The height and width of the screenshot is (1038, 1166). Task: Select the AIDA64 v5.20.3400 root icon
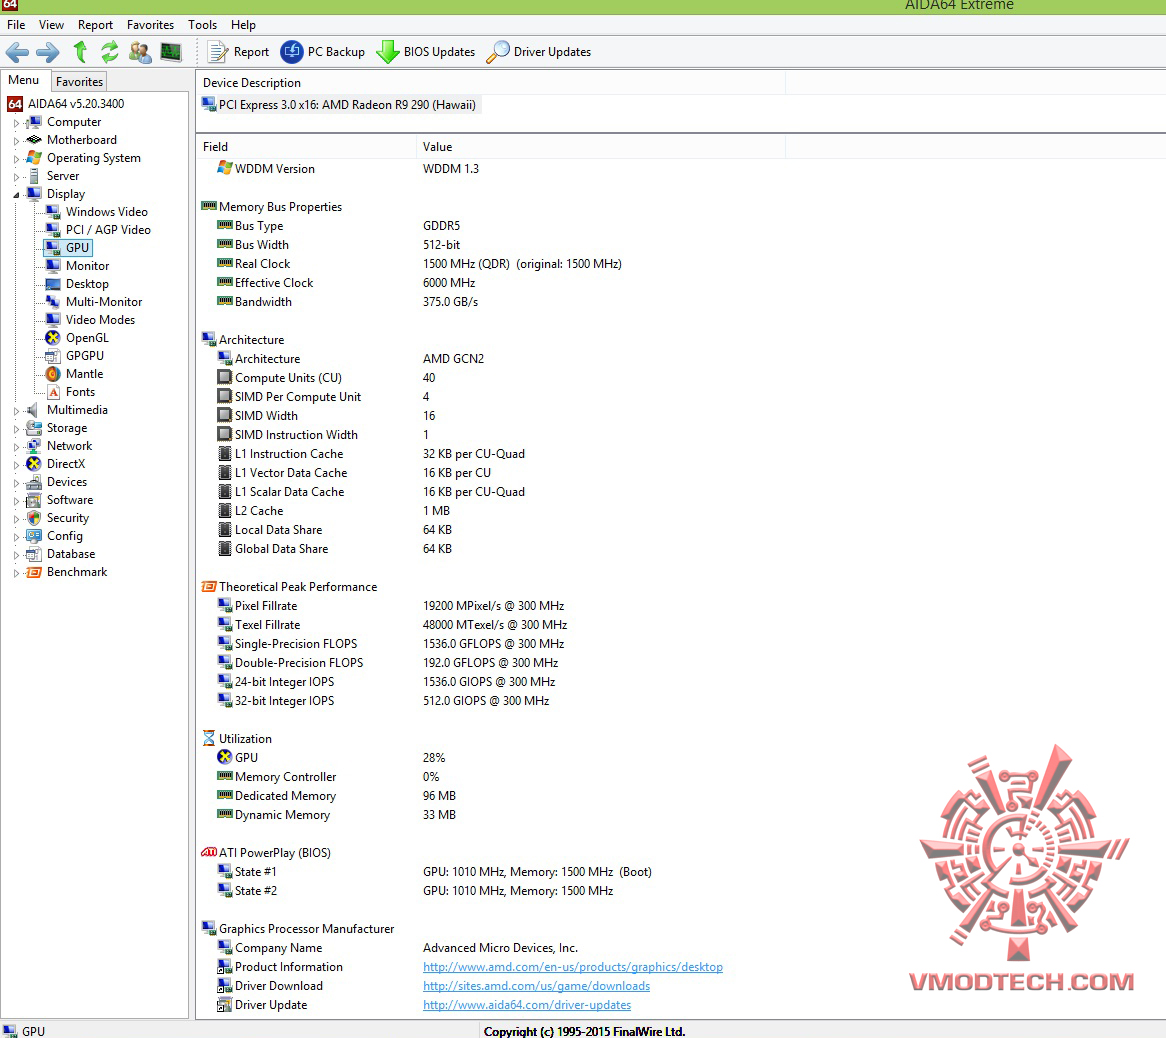pos(15,103)
